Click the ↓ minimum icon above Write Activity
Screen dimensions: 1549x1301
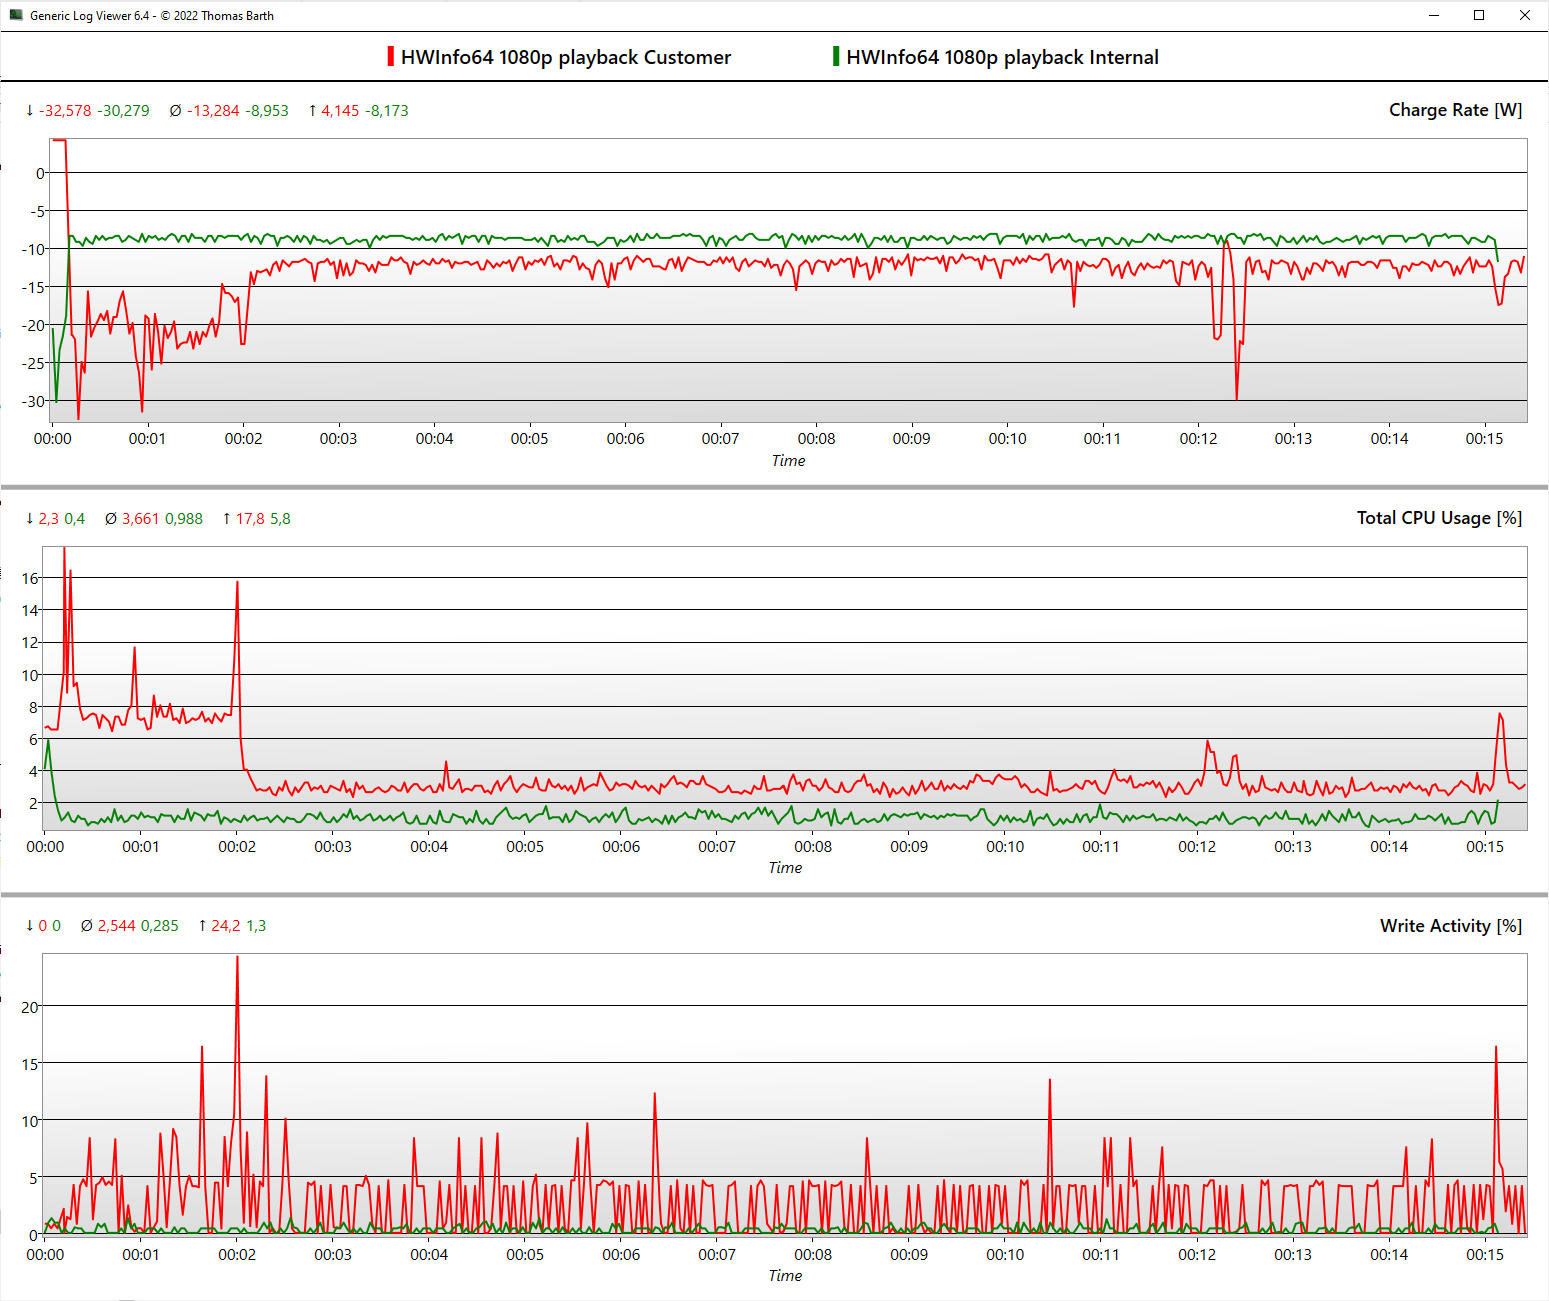pyautogui.click(x=29, y=925)
